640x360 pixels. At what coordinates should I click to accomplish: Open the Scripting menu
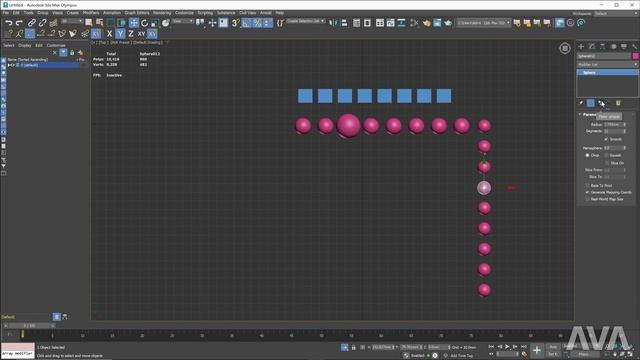(205, 13)
